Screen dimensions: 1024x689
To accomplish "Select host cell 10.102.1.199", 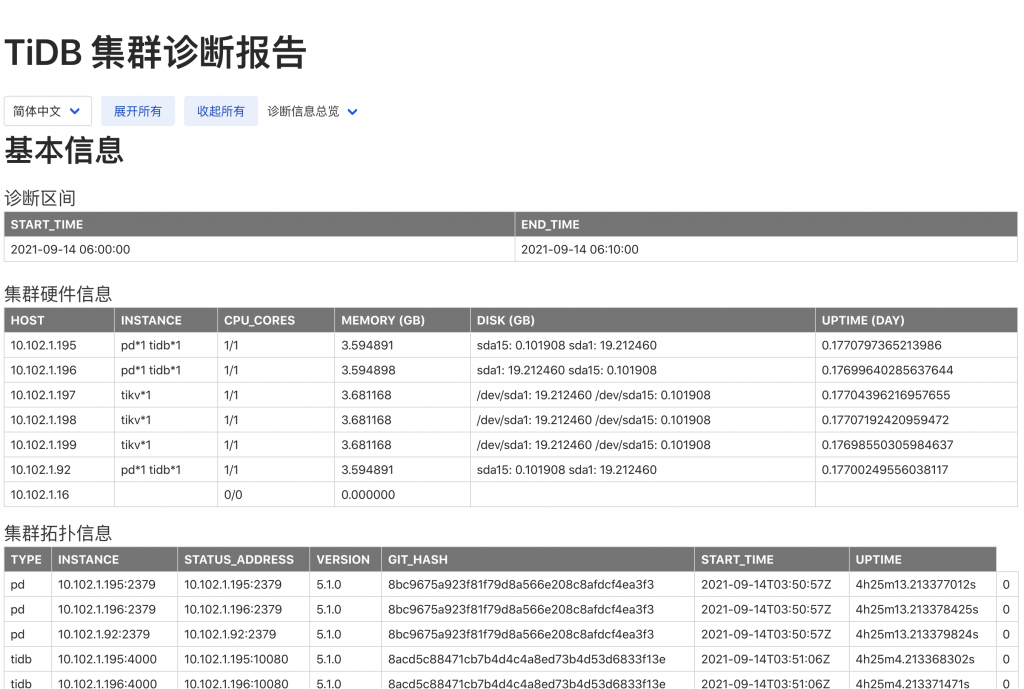I will tap(59, 445).
